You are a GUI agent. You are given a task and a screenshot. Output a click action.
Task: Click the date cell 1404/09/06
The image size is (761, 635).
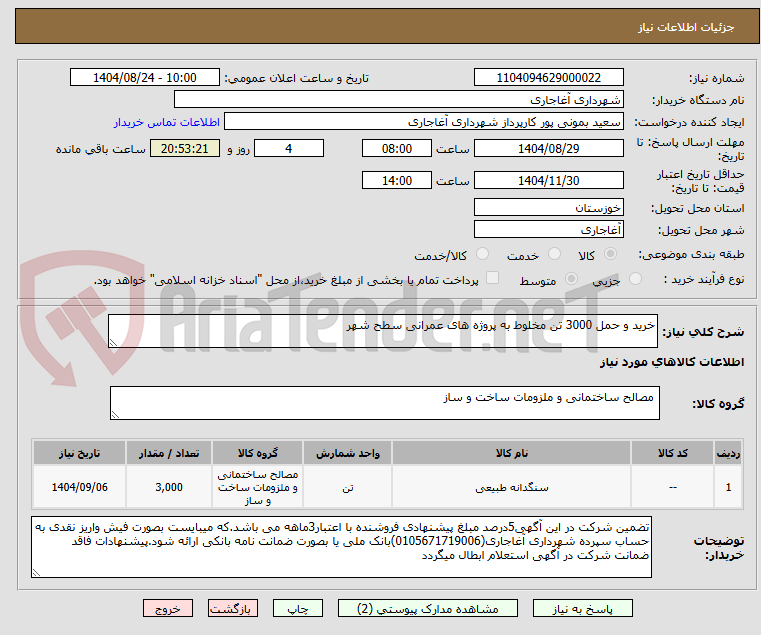point(80,487)
